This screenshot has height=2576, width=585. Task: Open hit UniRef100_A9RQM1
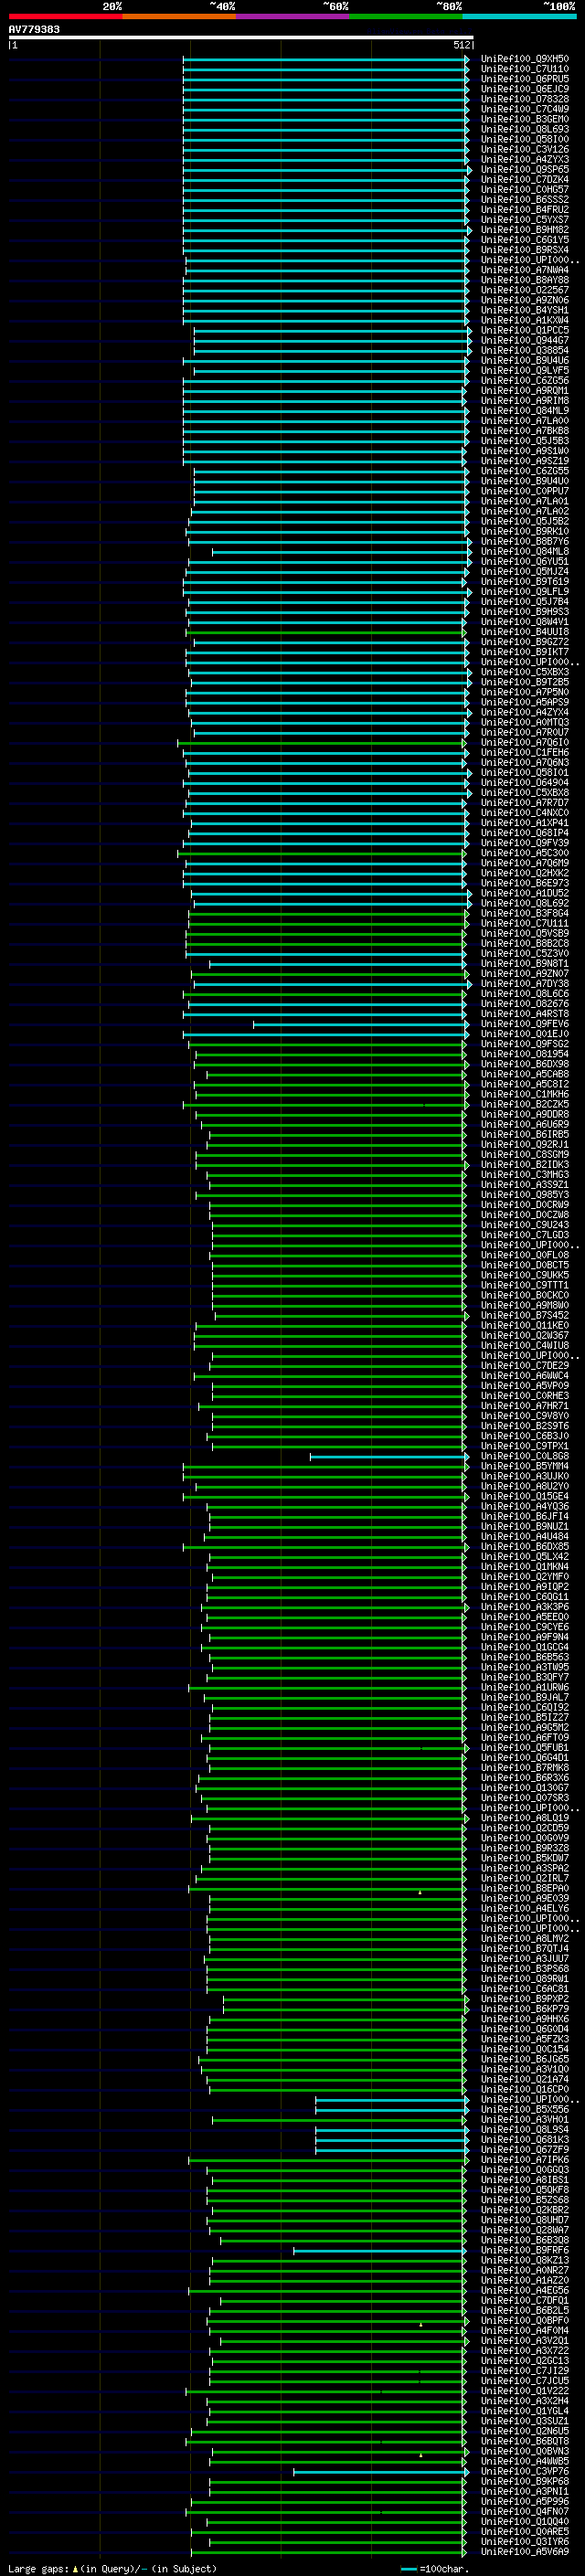point(525,391)
